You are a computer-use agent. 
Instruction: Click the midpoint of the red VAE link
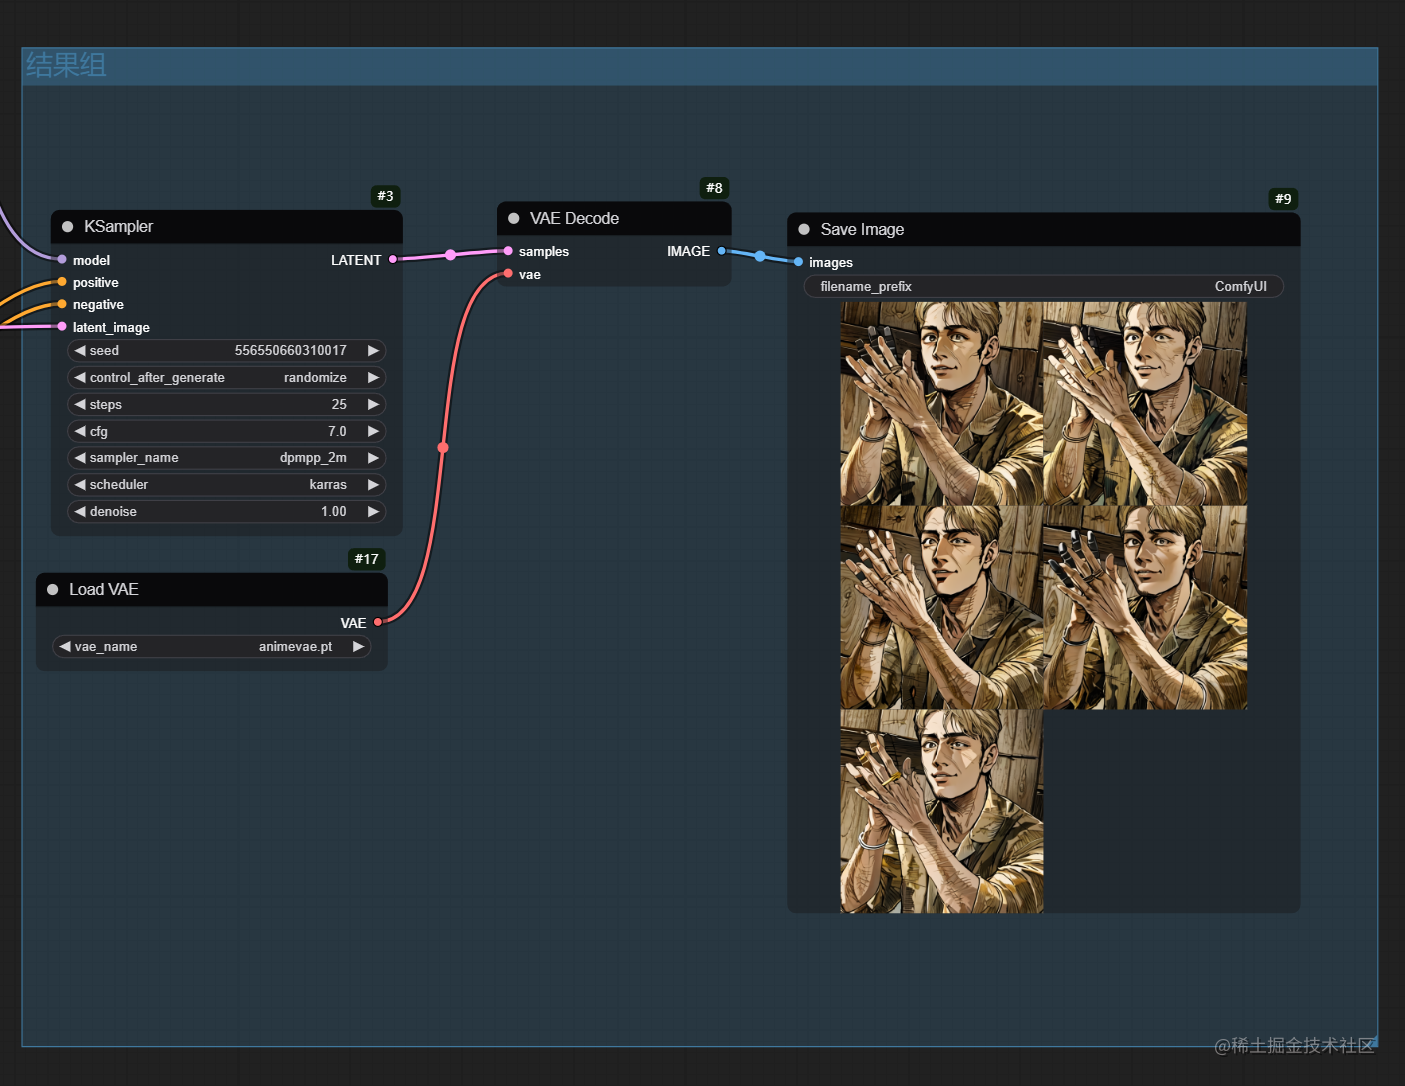click(x=443, y=448)
